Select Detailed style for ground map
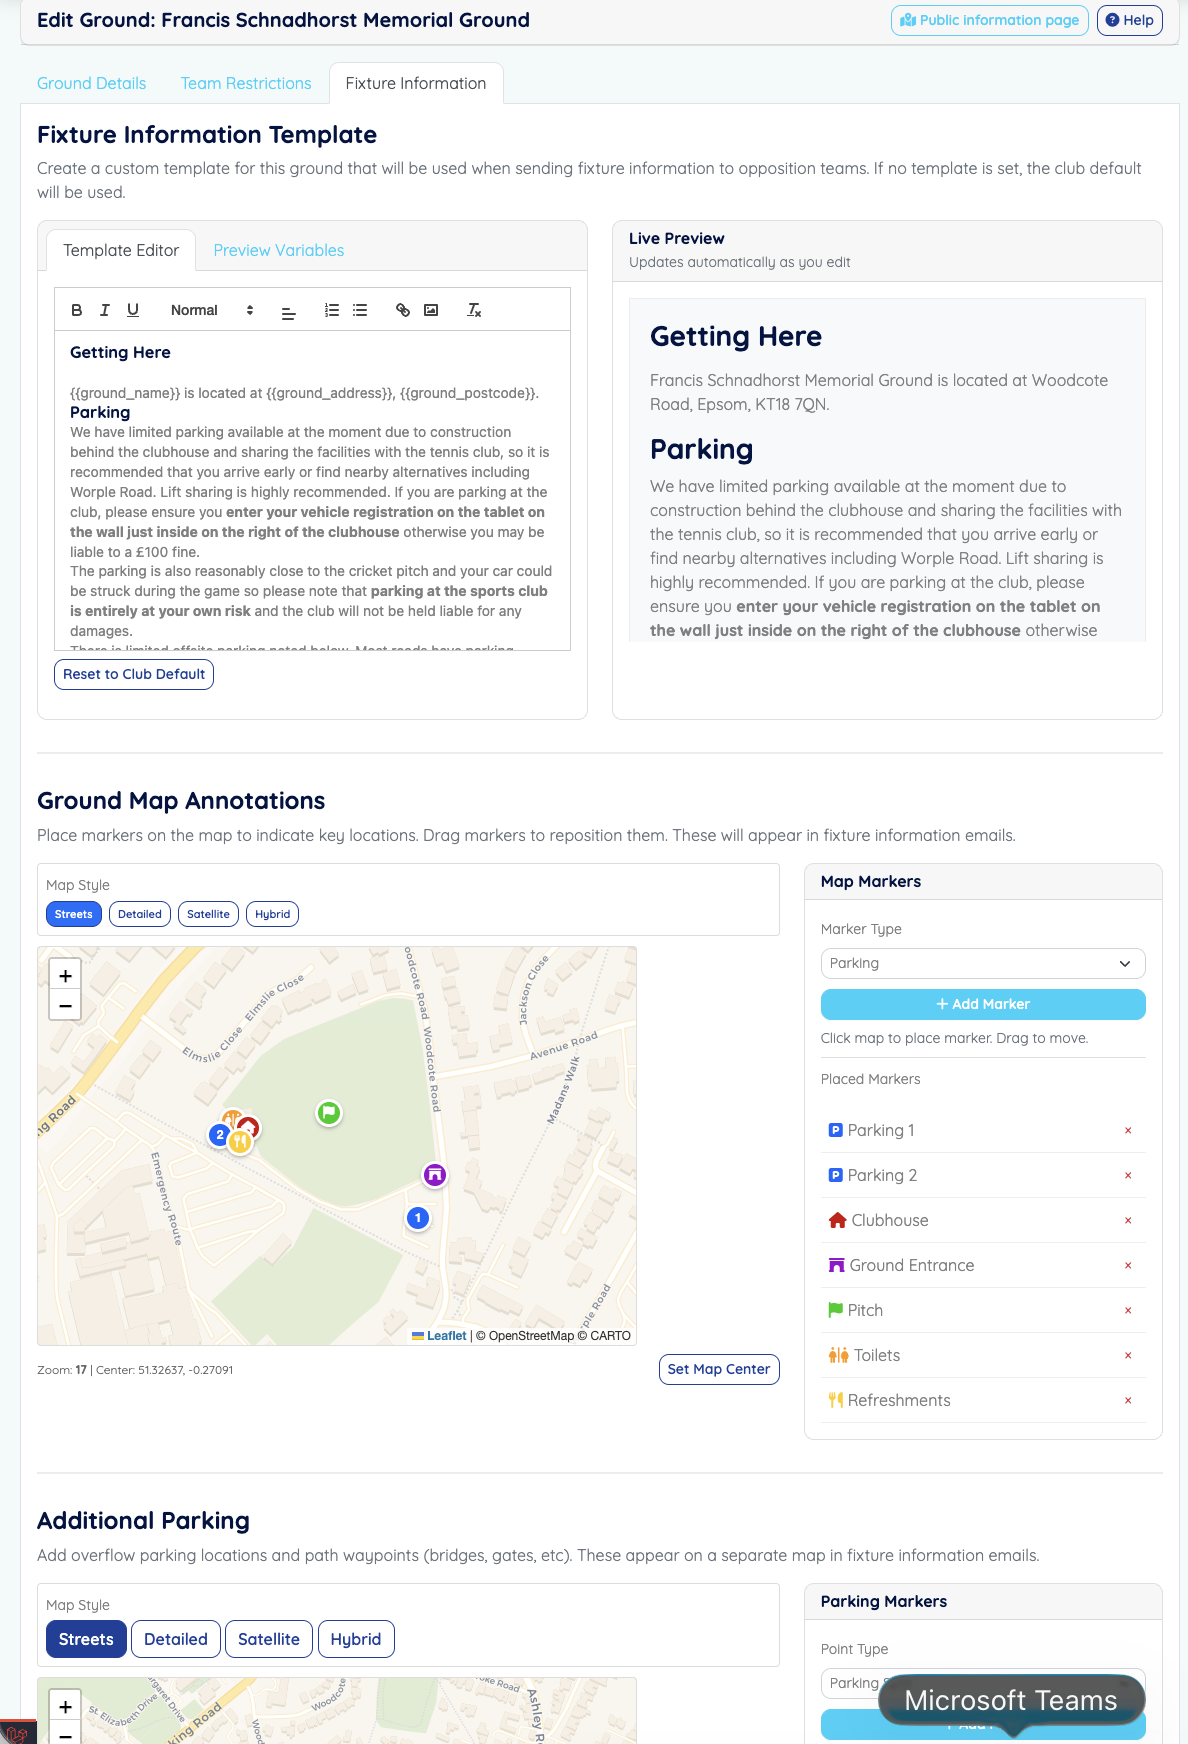 [140, 914]
